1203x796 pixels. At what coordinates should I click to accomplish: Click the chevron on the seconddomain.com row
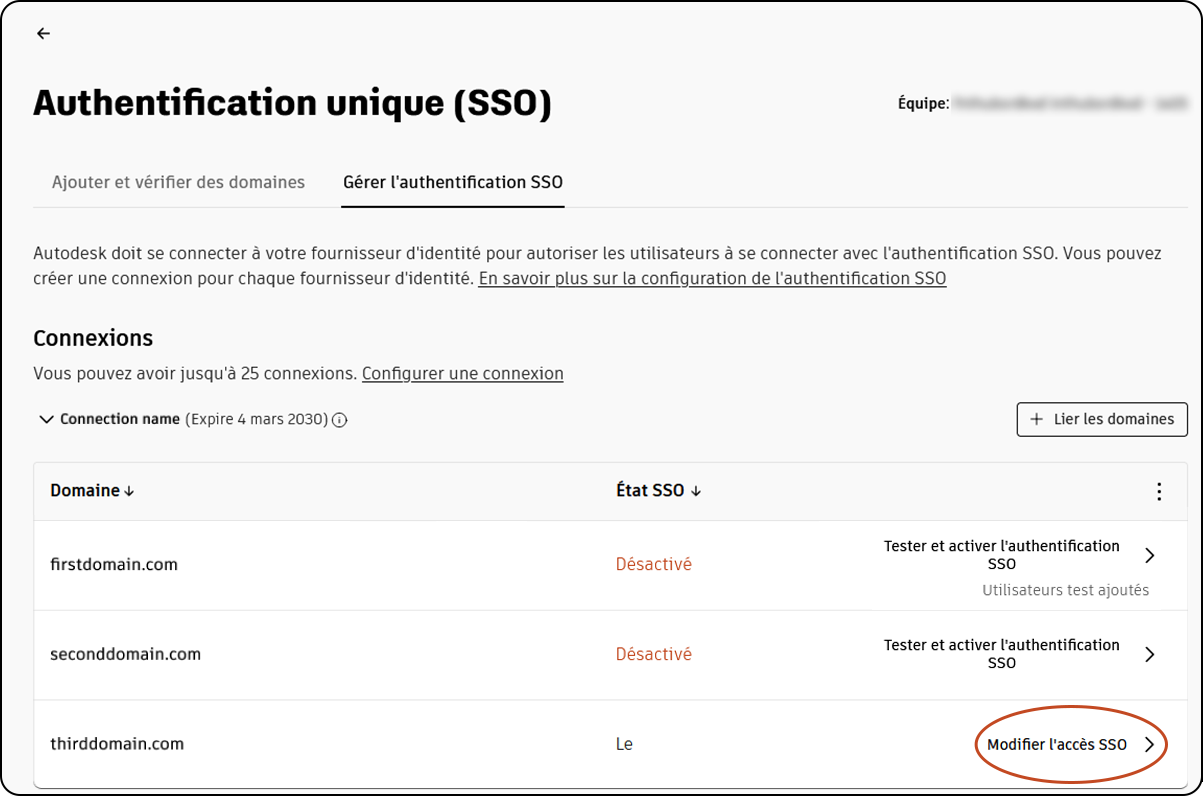pyautogui.click(x=1150, y=654)
